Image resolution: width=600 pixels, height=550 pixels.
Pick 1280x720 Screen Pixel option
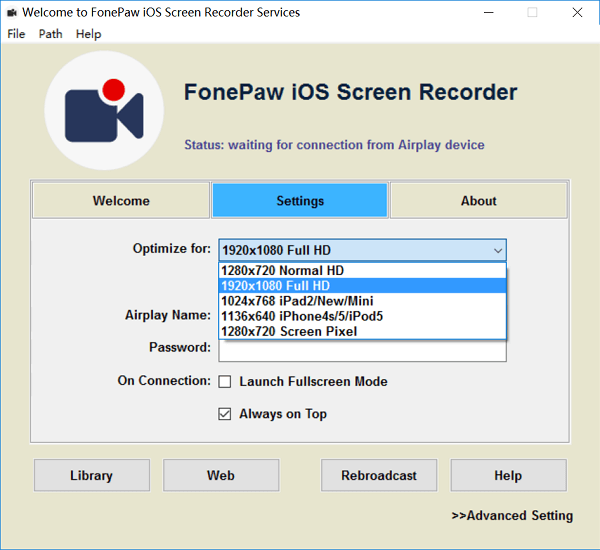click(x=362, y=331)
